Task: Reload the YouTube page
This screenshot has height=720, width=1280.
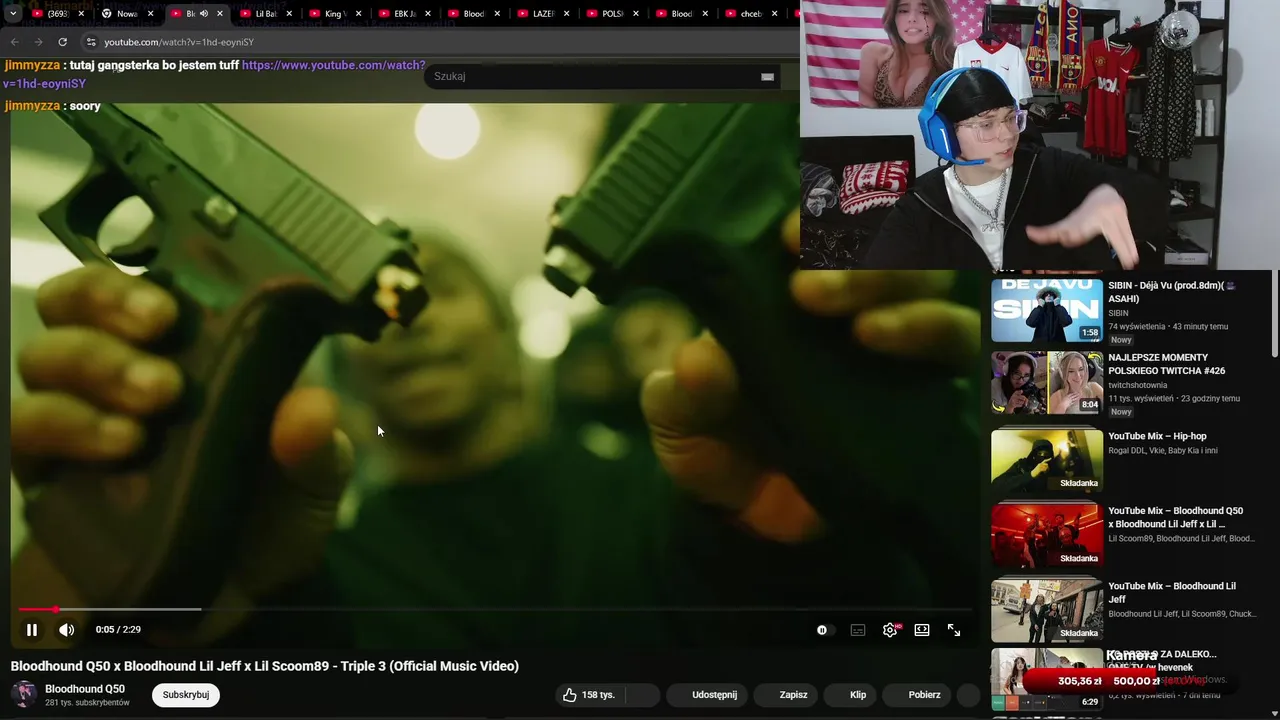Action: tap(62, 42)
